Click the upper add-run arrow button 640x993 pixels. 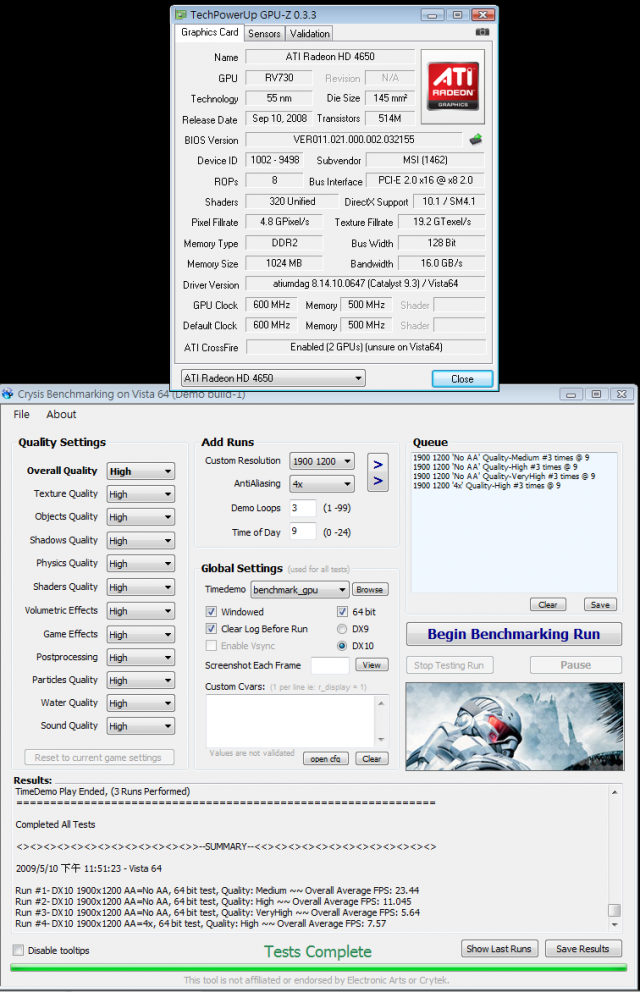coord(378,464)
